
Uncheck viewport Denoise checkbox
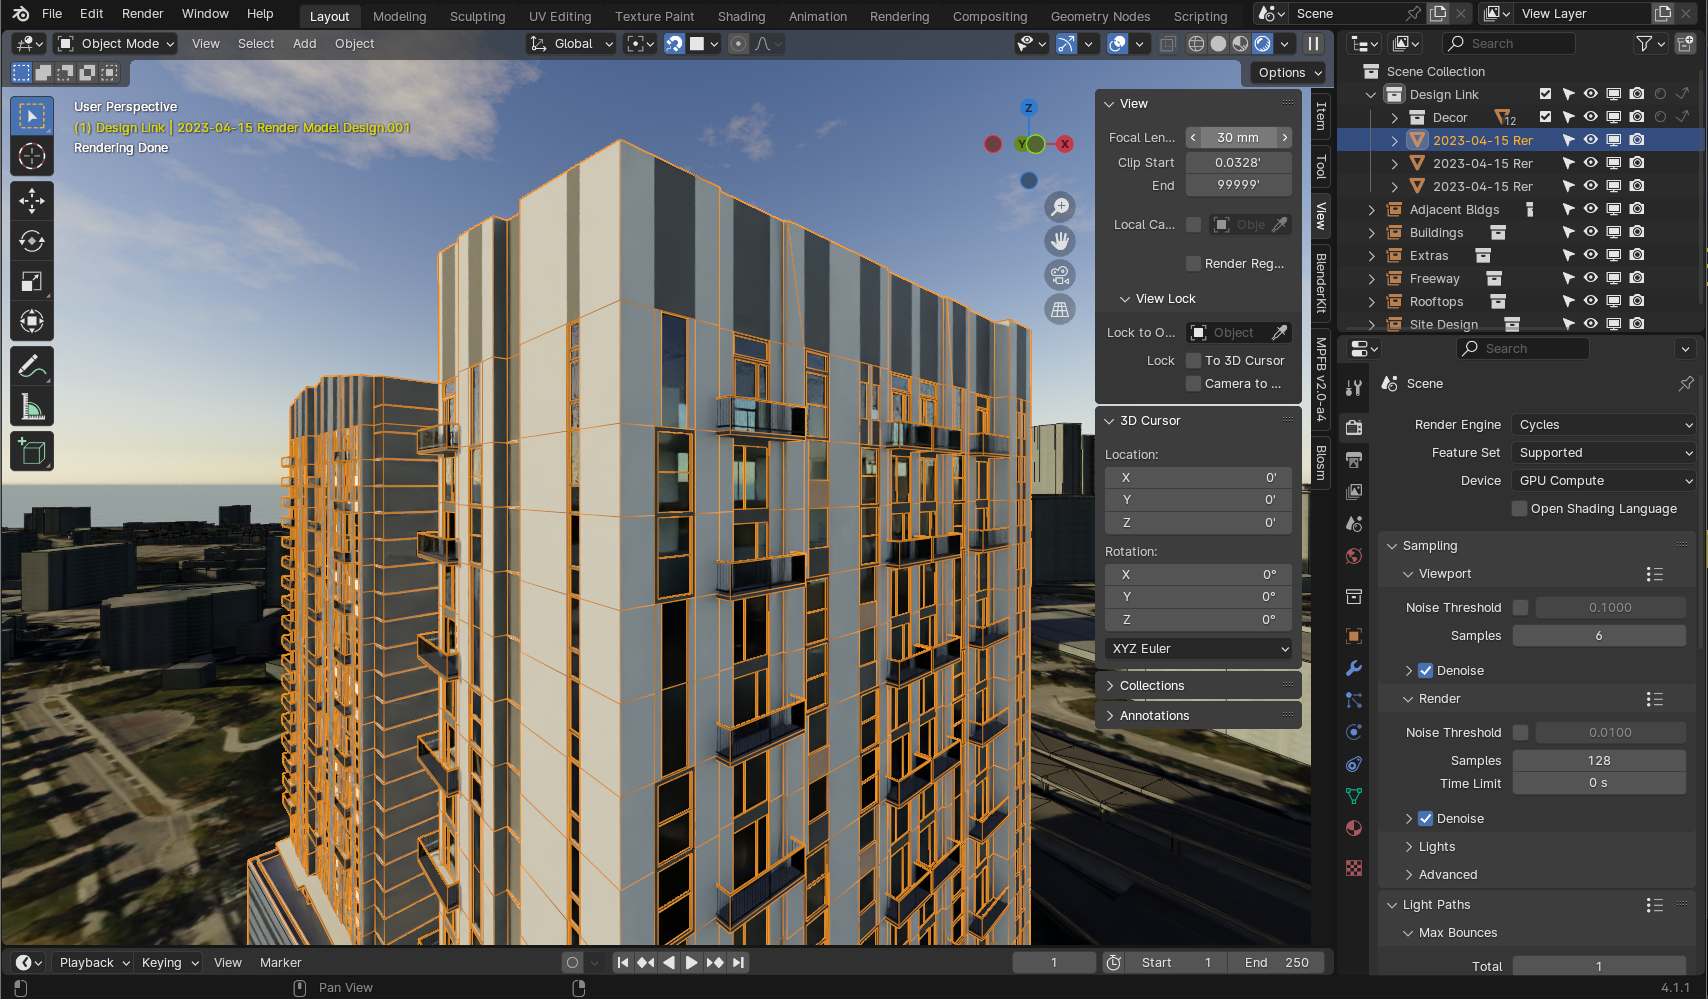pos(1426,670)
